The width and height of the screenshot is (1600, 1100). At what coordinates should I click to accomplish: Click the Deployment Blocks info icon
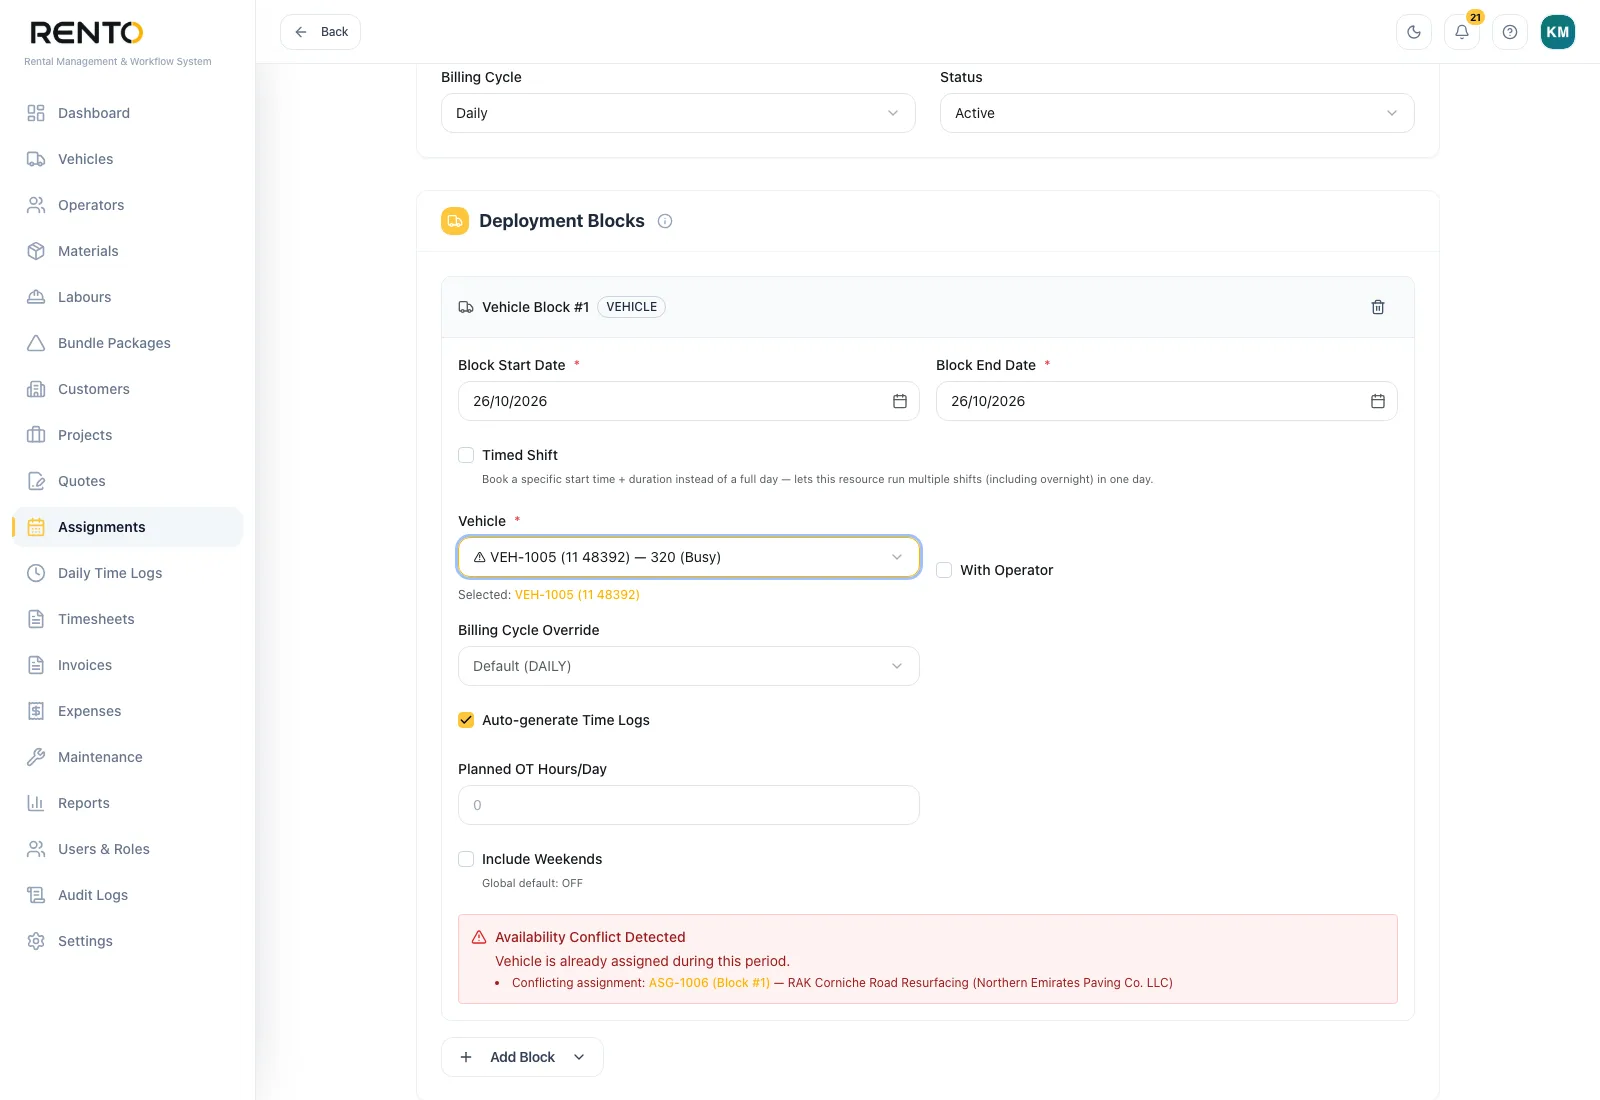click(665, 221)
